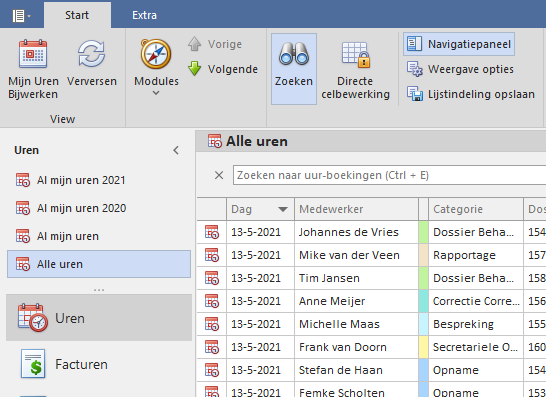Screen dimensions: 546x397
Task: Open the Uren module
Action: tap(99, 318)
